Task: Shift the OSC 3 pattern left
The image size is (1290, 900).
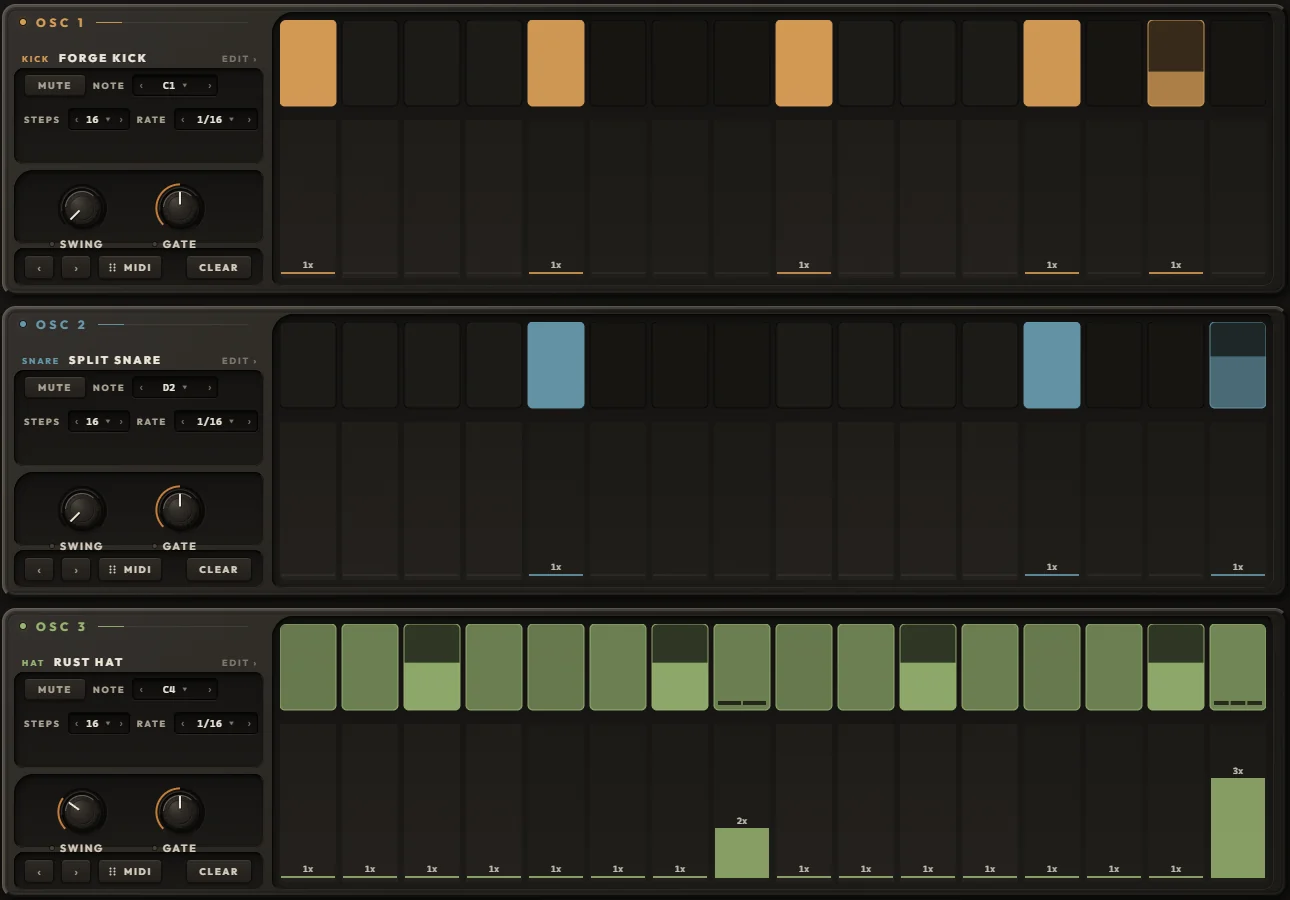Action: tap(39, 871)
